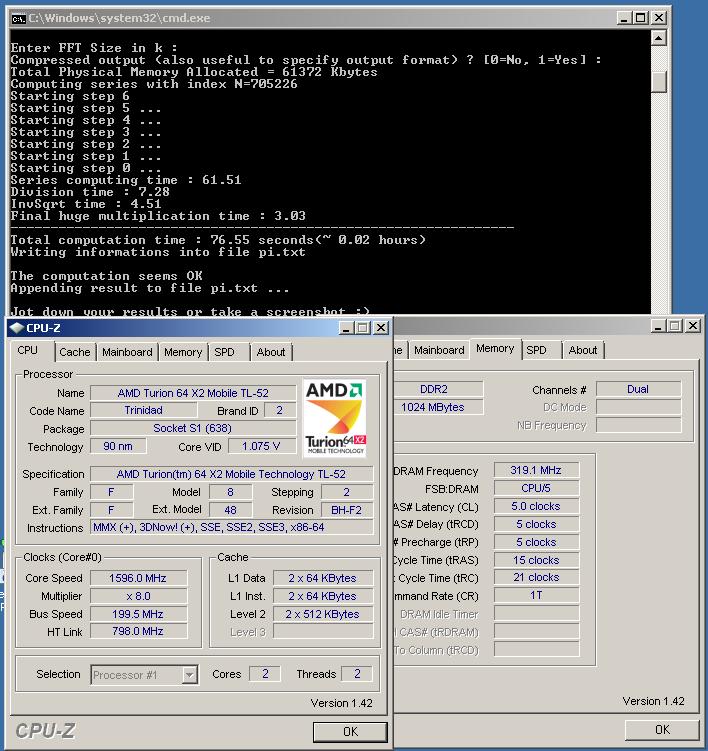Minimize the rear CPU-Z Memory window
The height and width of the screenshot is (751, 708).
(x=658, y=326)
